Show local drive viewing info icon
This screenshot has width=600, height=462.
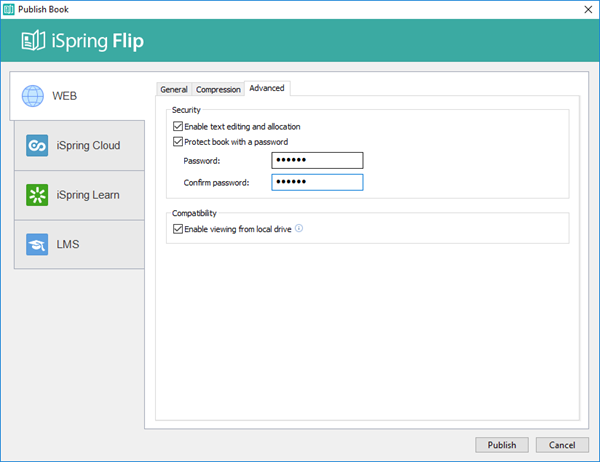click(x=299, y=229)
